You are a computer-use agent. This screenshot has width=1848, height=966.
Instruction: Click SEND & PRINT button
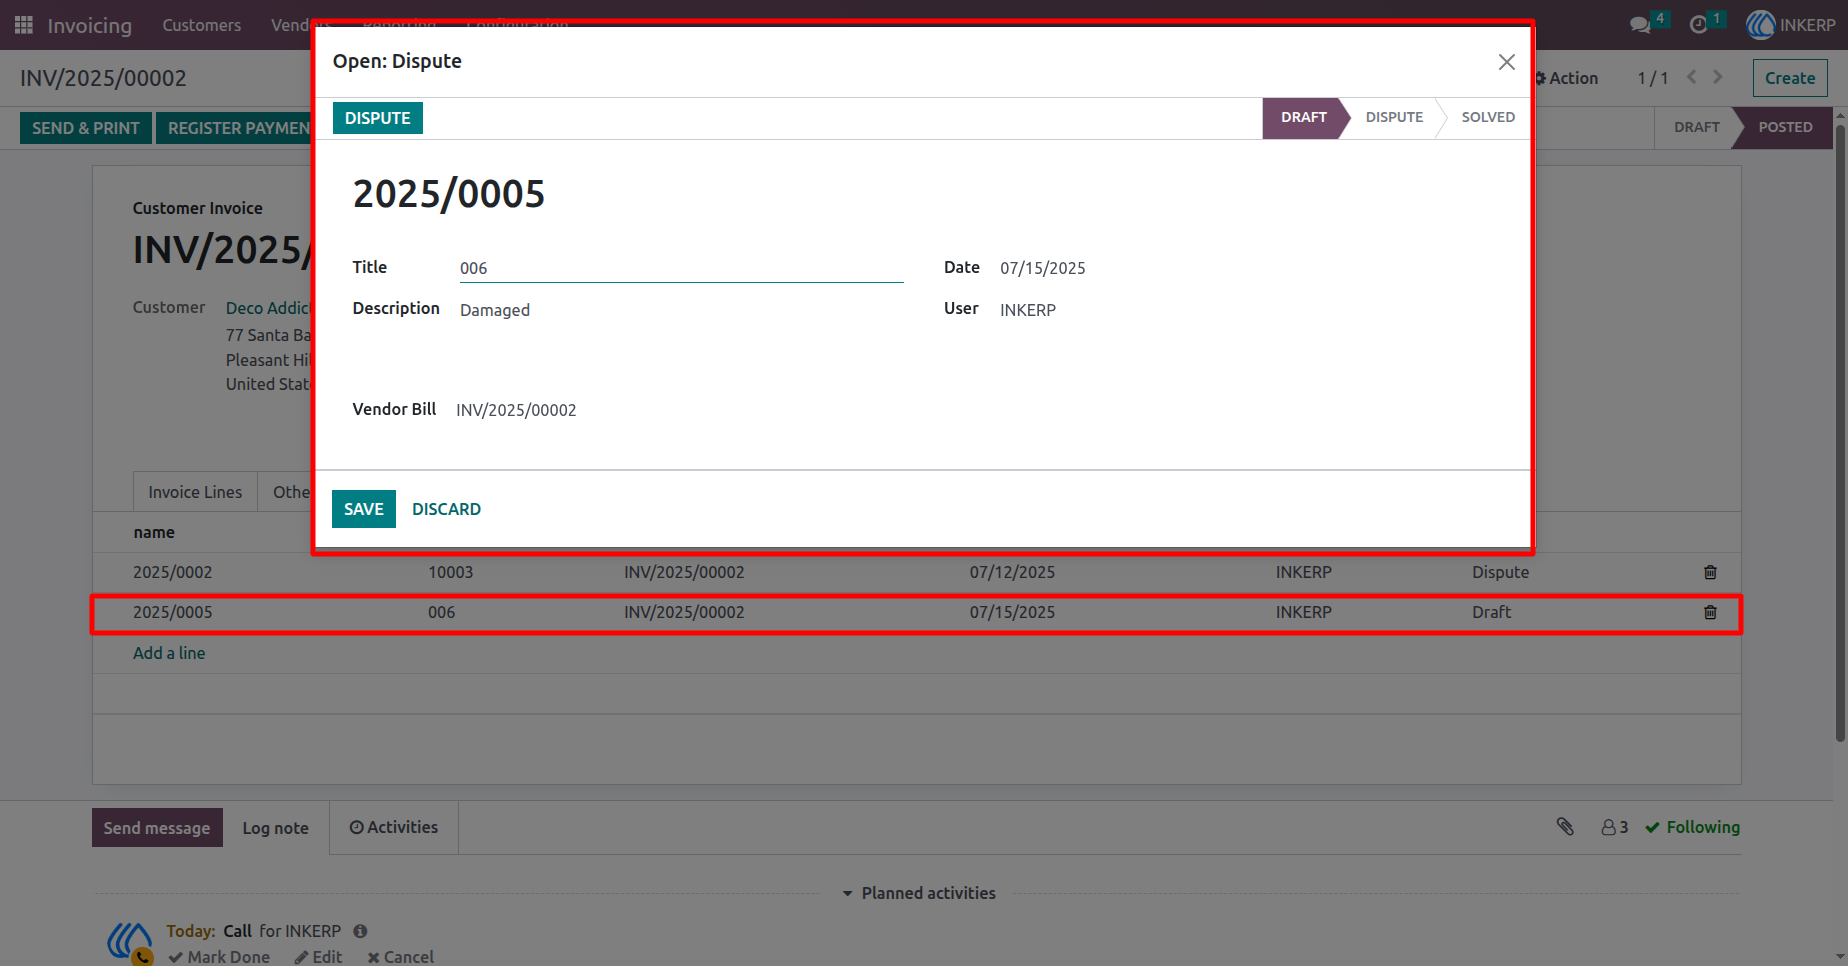86,128
